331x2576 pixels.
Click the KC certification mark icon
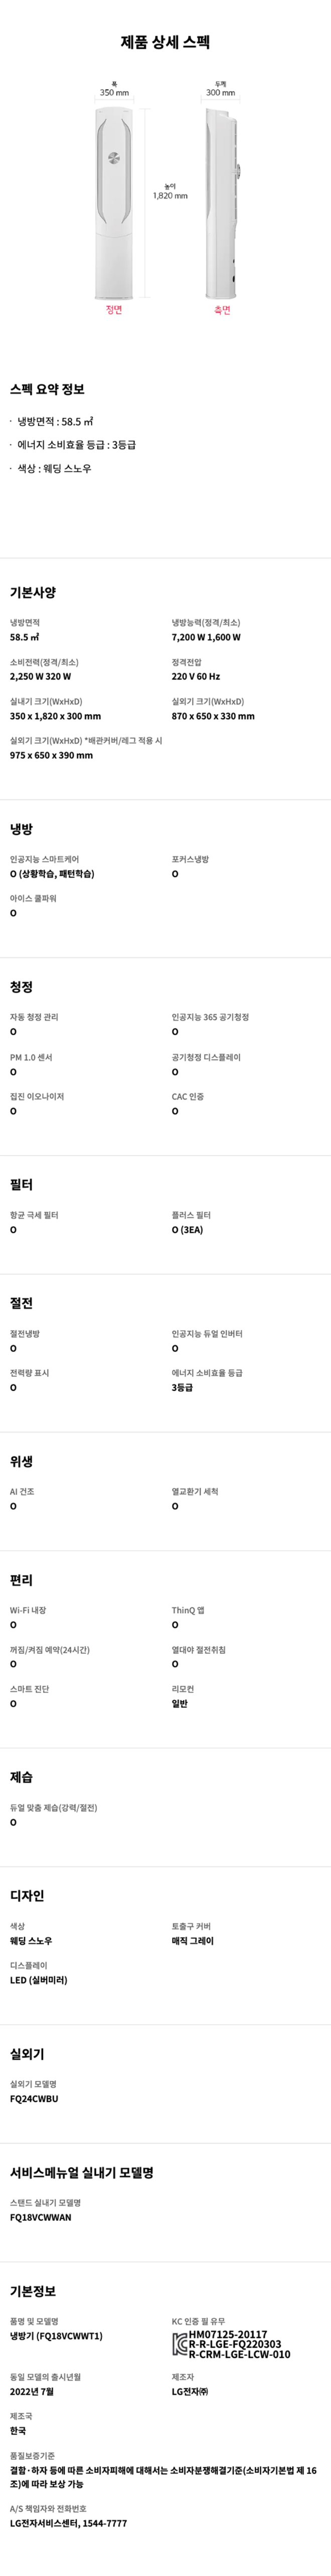pyautogui.click(x=180, y=2344)
